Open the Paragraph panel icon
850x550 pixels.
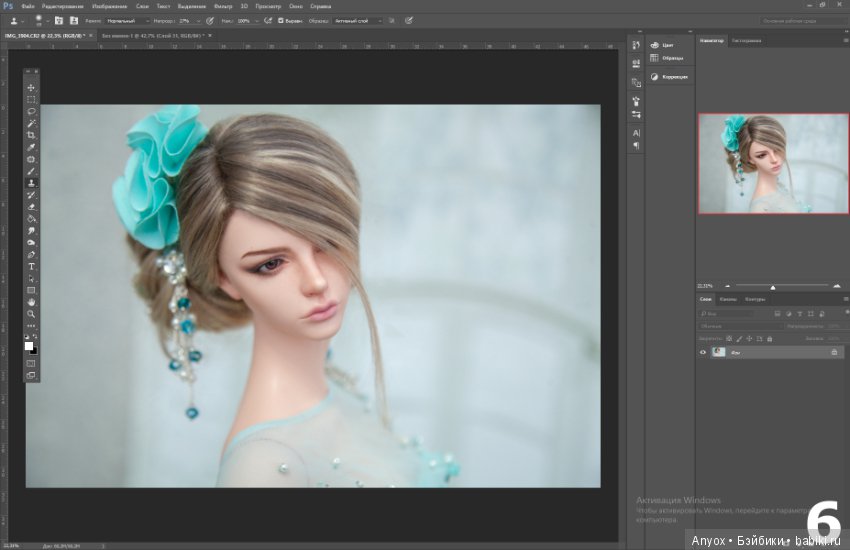click(636, 145)
